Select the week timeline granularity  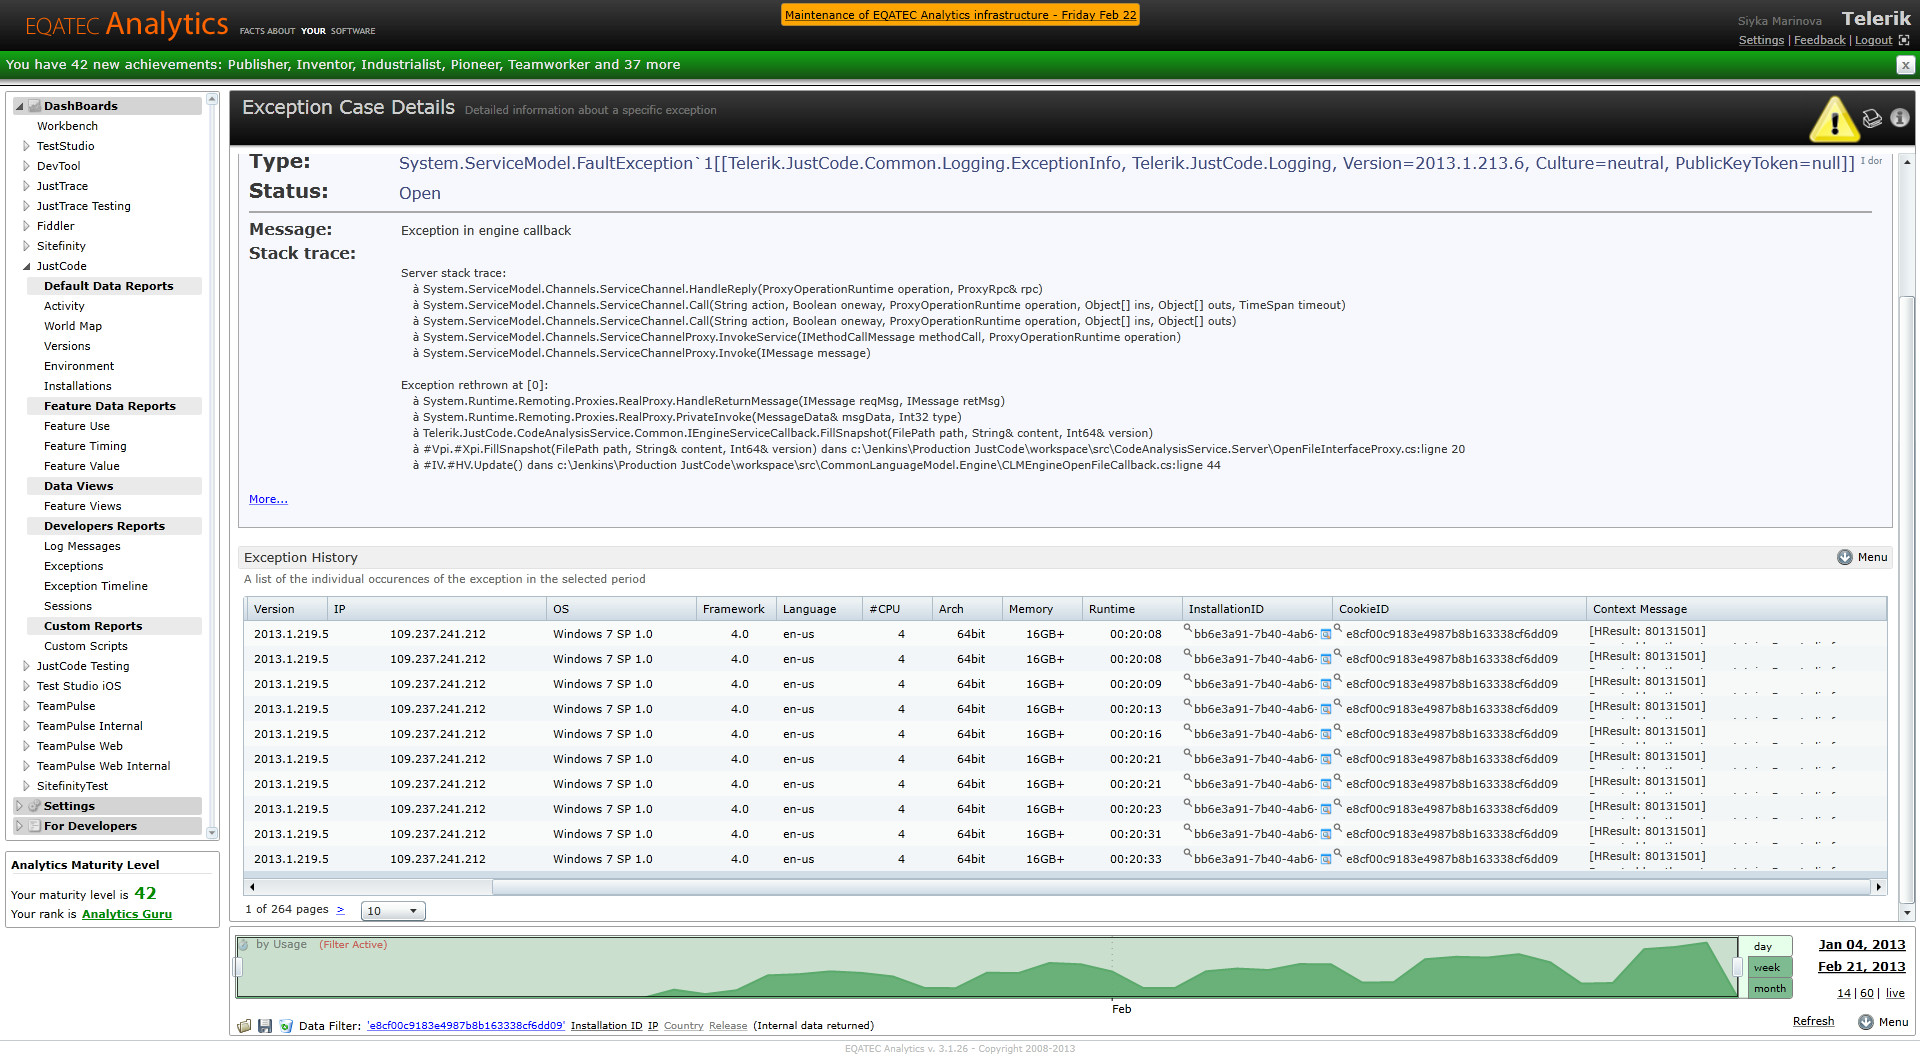coord(1766,967)
